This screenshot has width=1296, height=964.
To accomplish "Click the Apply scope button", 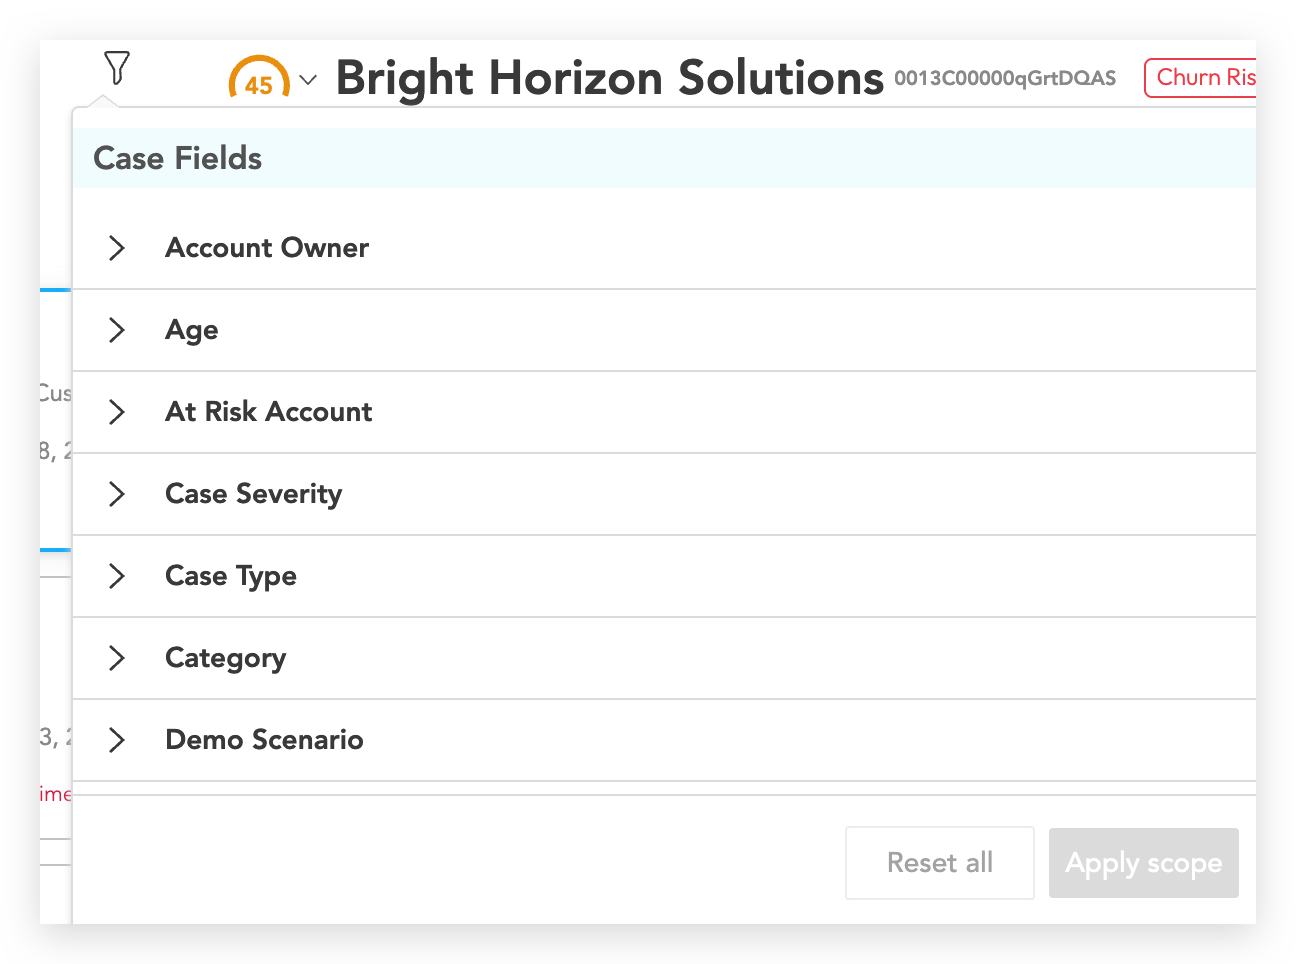I will pyautogui.click(x=1143, y=863).
